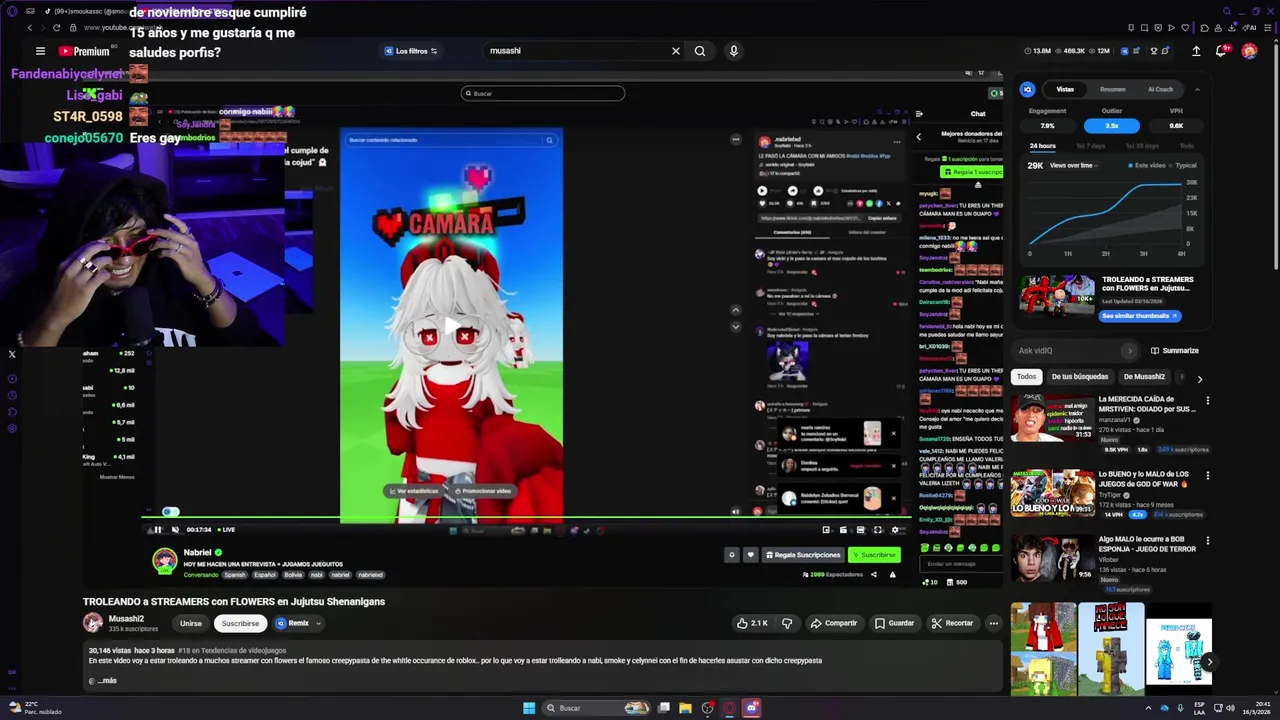Open the vidIQ panel video thumbnail

pos(1057,296)
